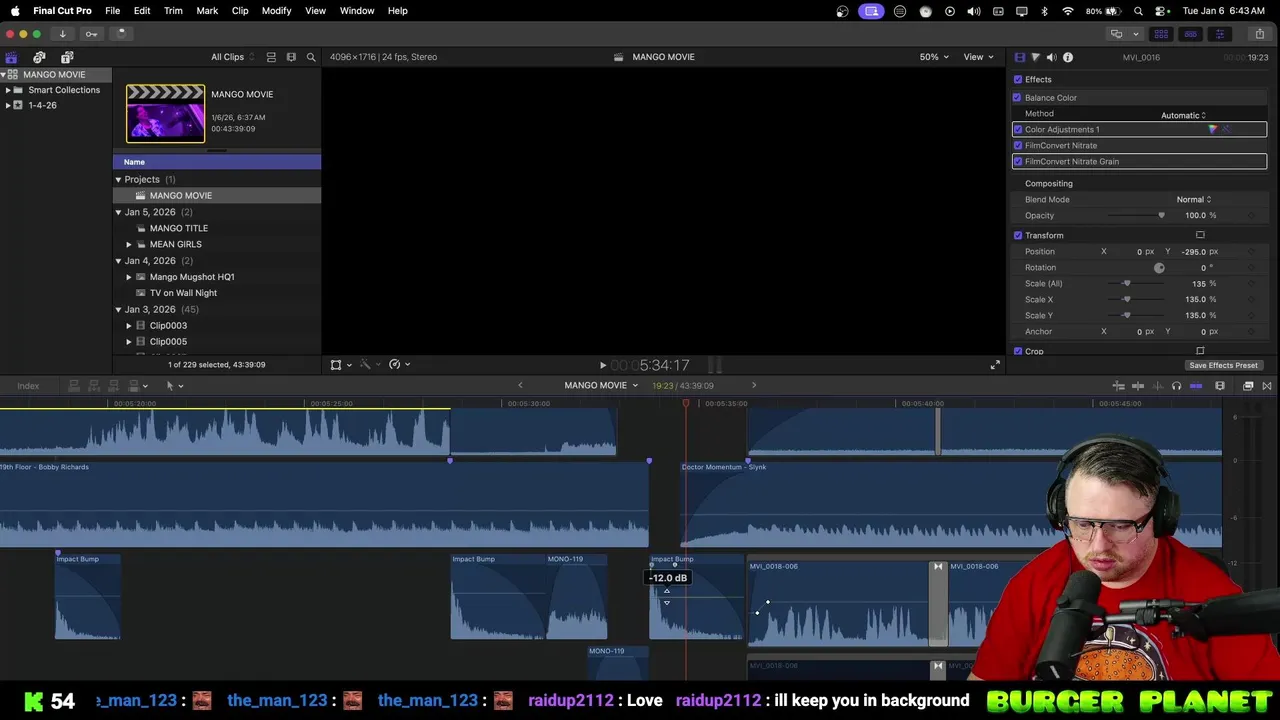Open the Clip menu
1280x720 pixels.
(x=240, y=11)
